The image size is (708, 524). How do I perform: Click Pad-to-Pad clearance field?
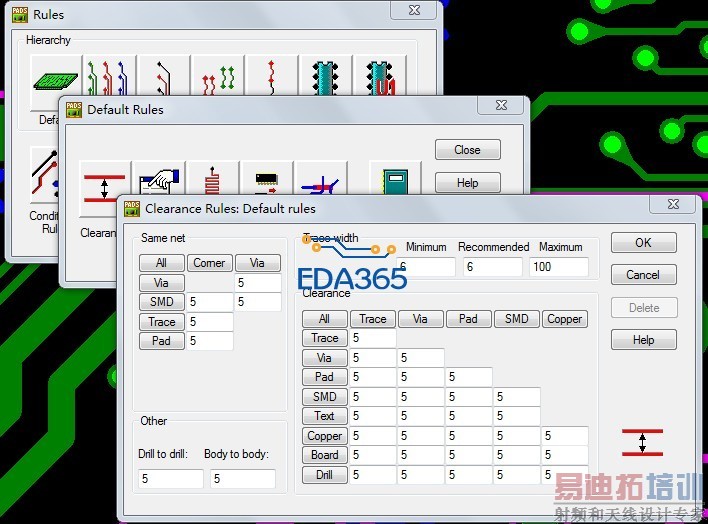pyautogui.click(x=469, y=377)
